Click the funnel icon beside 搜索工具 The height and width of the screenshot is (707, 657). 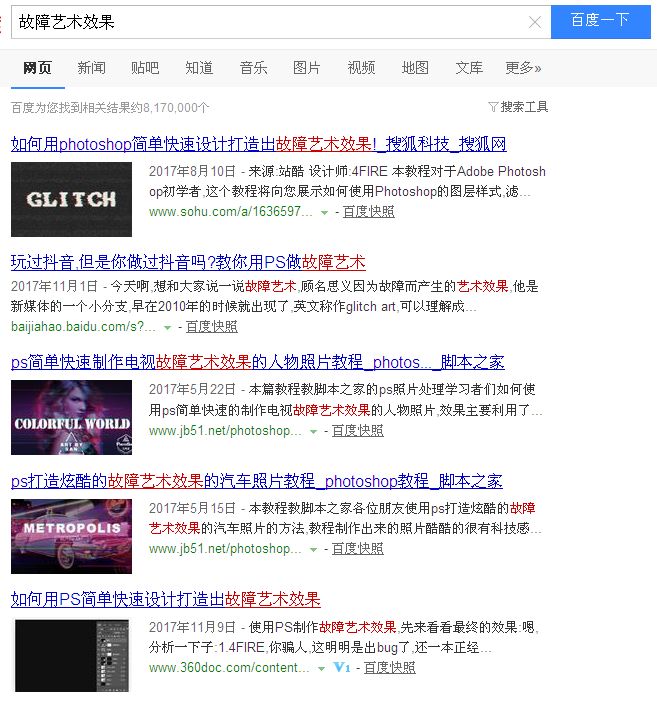[x=493, y=107]
